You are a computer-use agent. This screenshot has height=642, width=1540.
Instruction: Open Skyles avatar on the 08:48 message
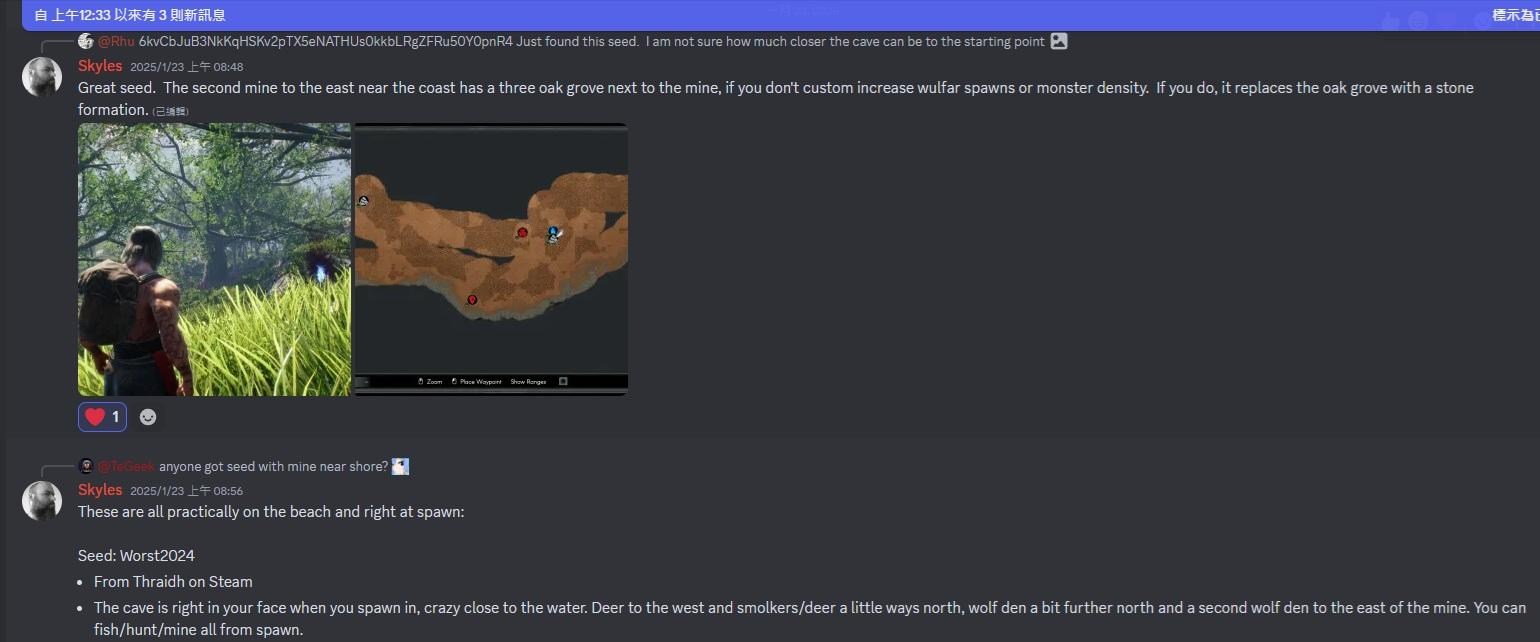coord(42,77)
